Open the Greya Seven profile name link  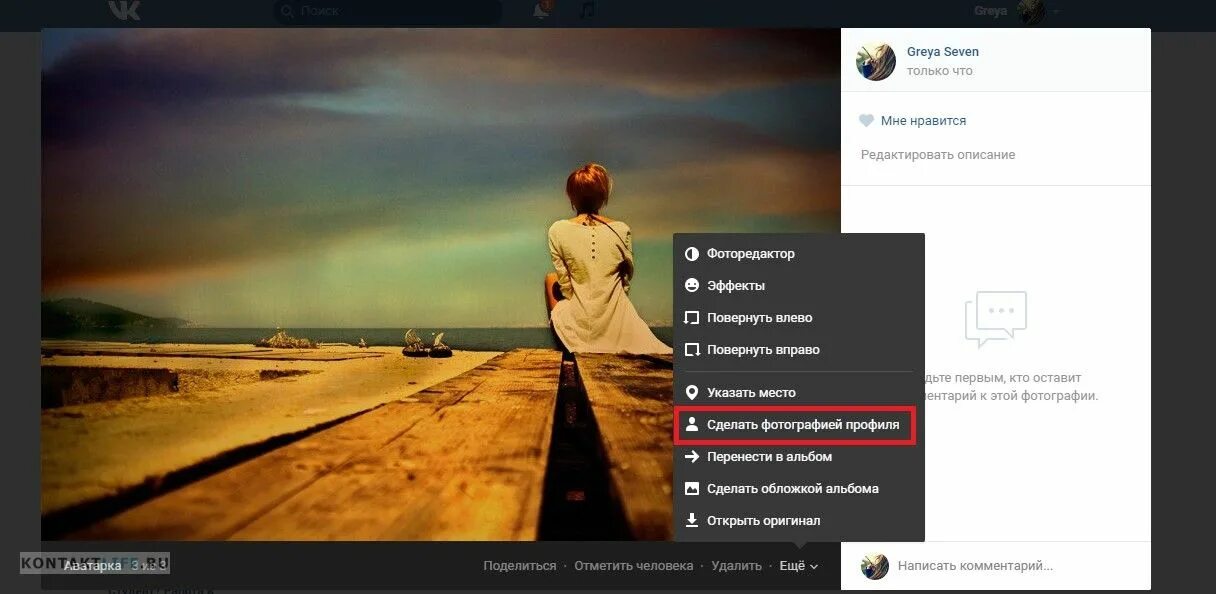(x=943, y=52)
